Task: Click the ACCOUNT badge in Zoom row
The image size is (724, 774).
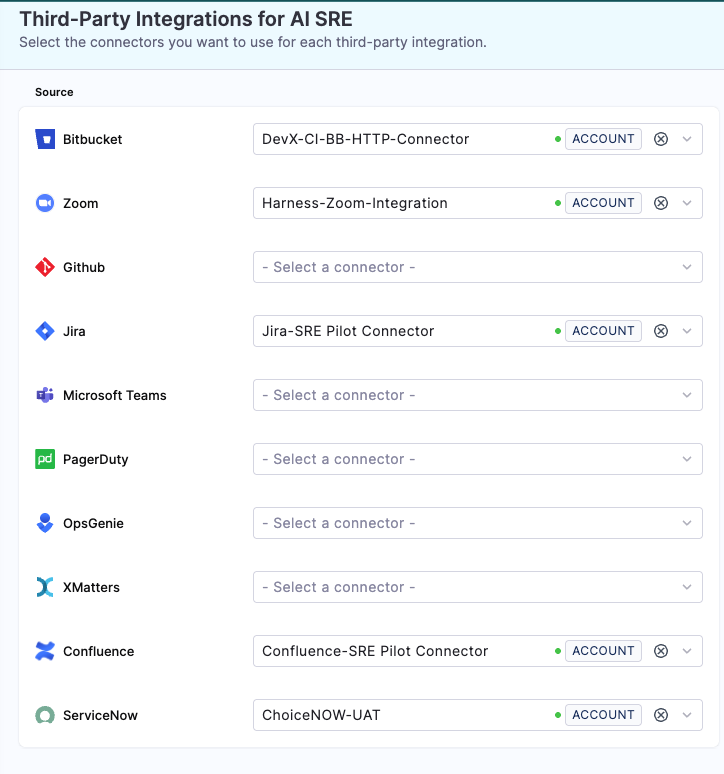Action: pos(603,203)
